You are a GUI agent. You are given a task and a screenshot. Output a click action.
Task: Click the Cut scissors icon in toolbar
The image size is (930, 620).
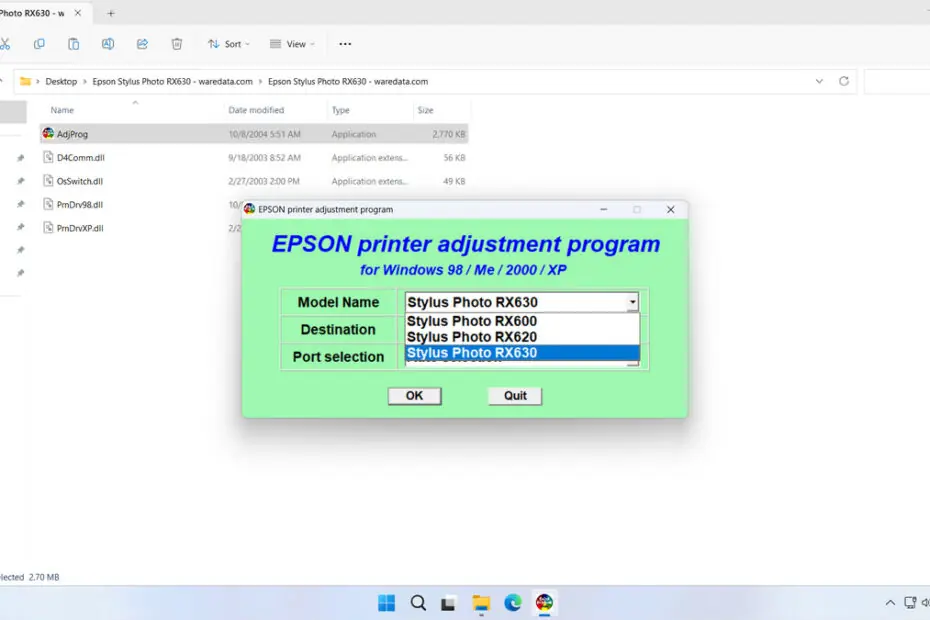tap(5, 44)
